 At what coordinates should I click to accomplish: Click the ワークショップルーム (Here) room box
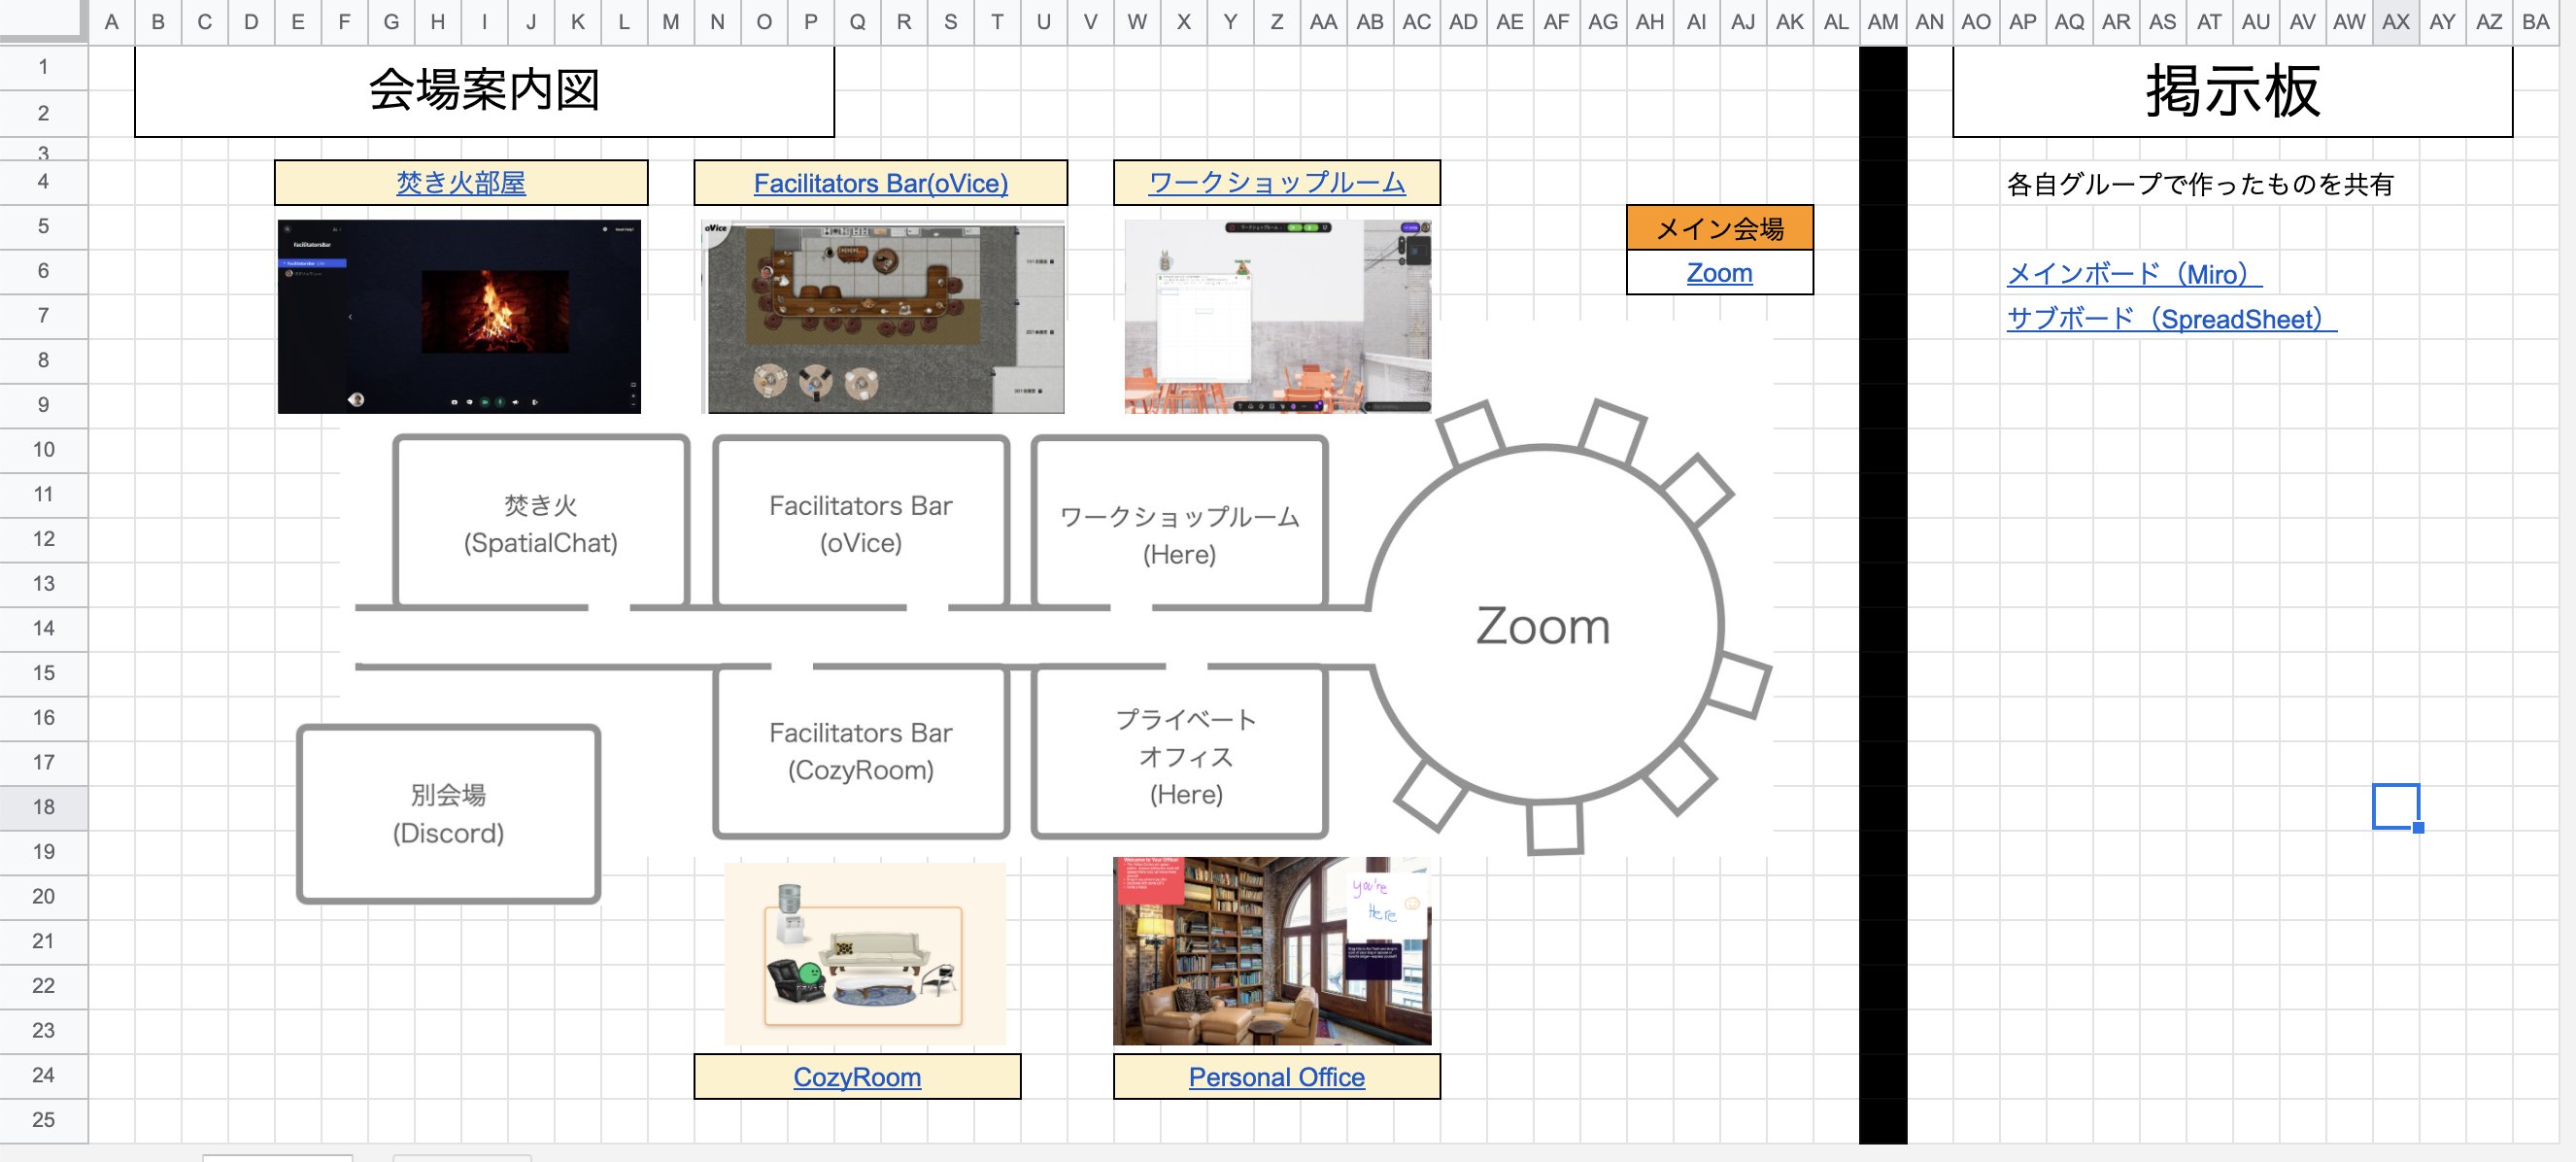point(1180,522)
